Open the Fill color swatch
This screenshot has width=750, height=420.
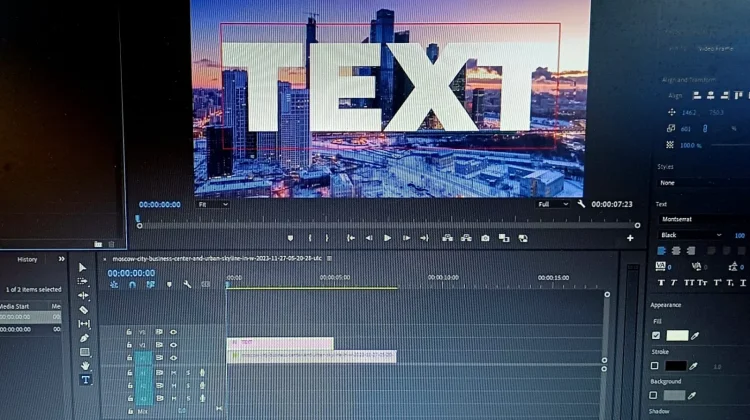tap(677, 336)
